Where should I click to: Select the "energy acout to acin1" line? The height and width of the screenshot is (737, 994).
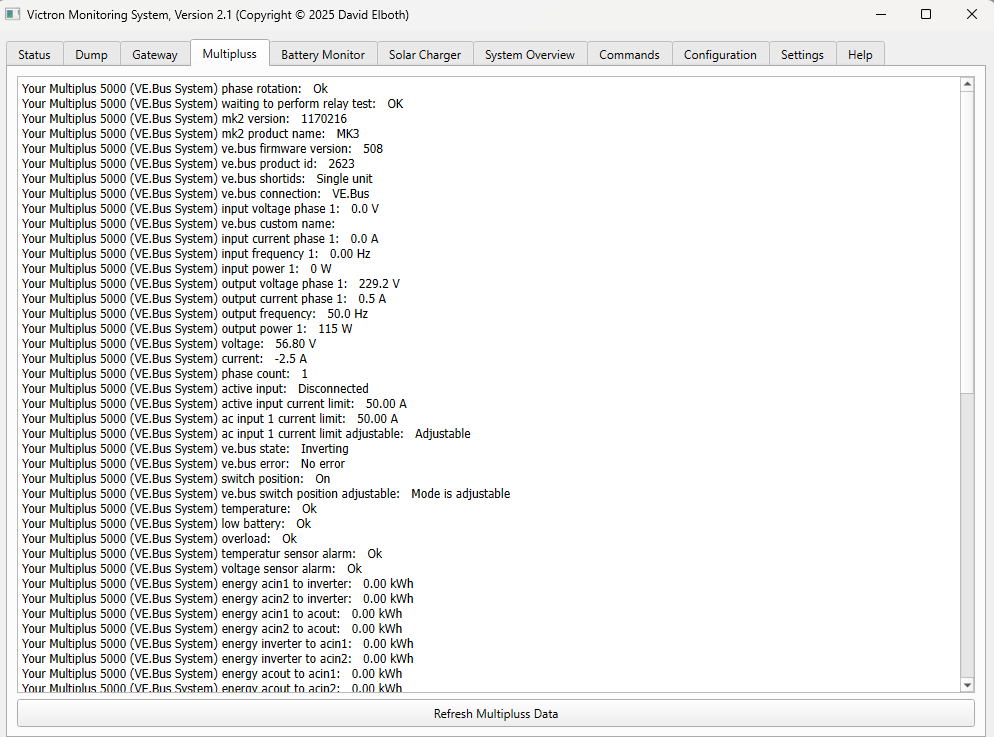click(x=212, y=674)
